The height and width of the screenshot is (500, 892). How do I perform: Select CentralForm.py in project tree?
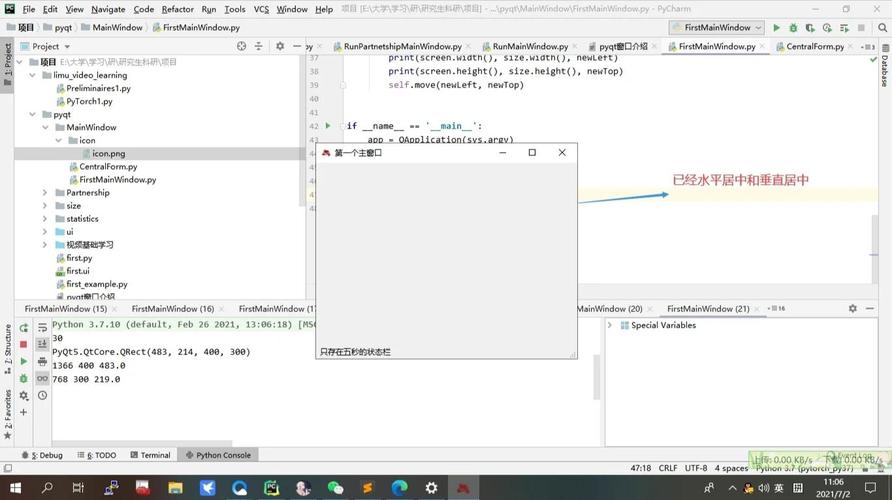pyautogui.click(x=108, y=167)
